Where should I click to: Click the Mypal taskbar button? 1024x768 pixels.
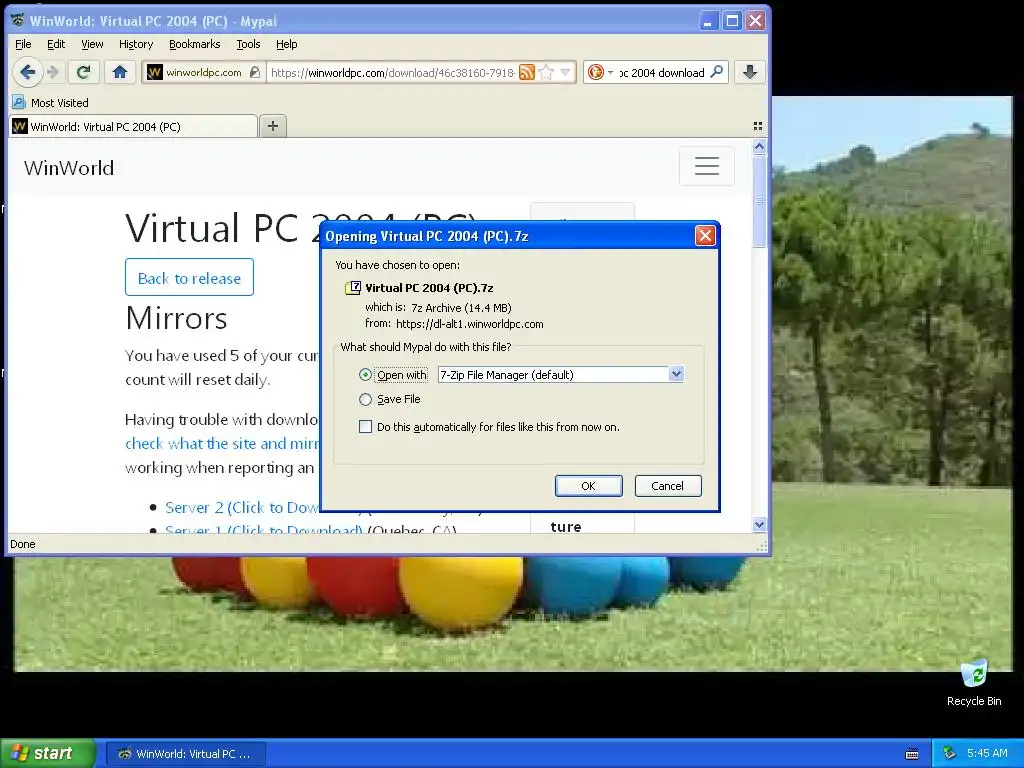pos(185,754)
